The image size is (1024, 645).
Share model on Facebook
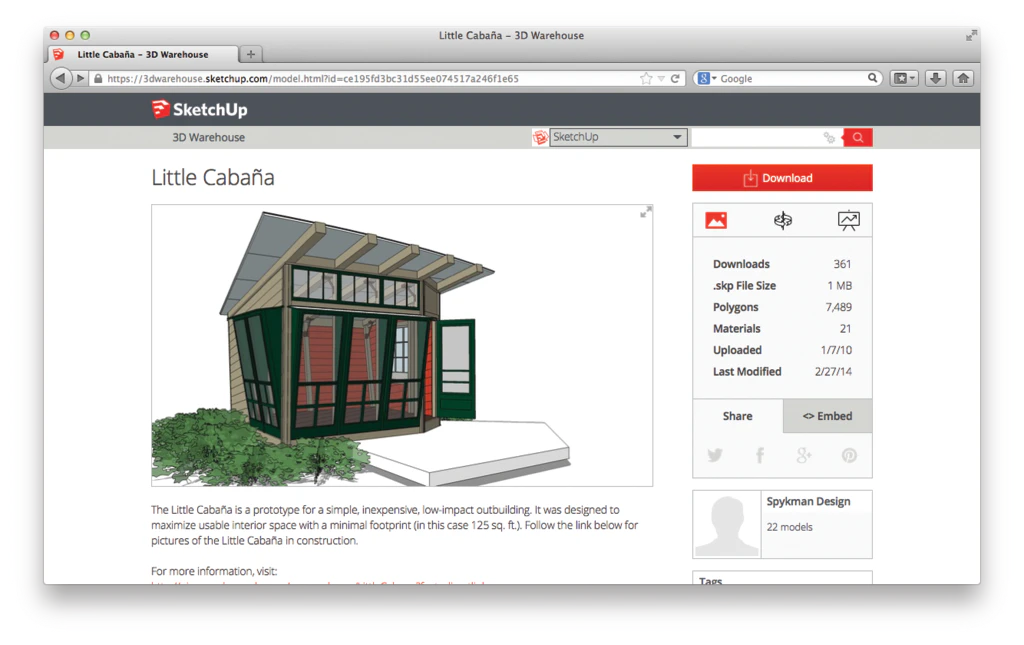pyautogui.click(x=760, y=455)
